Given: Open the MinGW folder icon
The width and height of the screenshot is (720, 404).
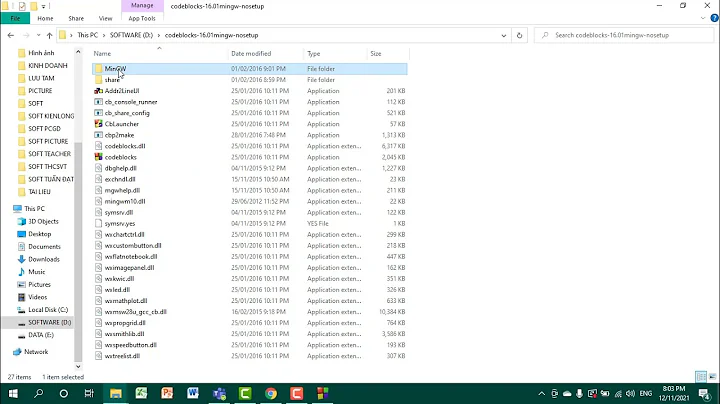Looking at the screenshot, I should (98, 69).
